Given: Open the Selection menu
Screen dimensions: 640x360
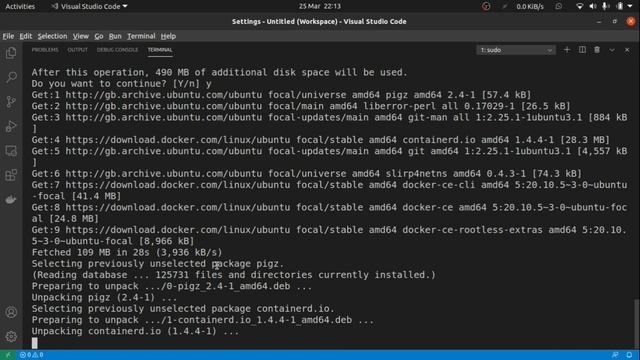Looking at the screenshot, I should [x=52, y=36].
